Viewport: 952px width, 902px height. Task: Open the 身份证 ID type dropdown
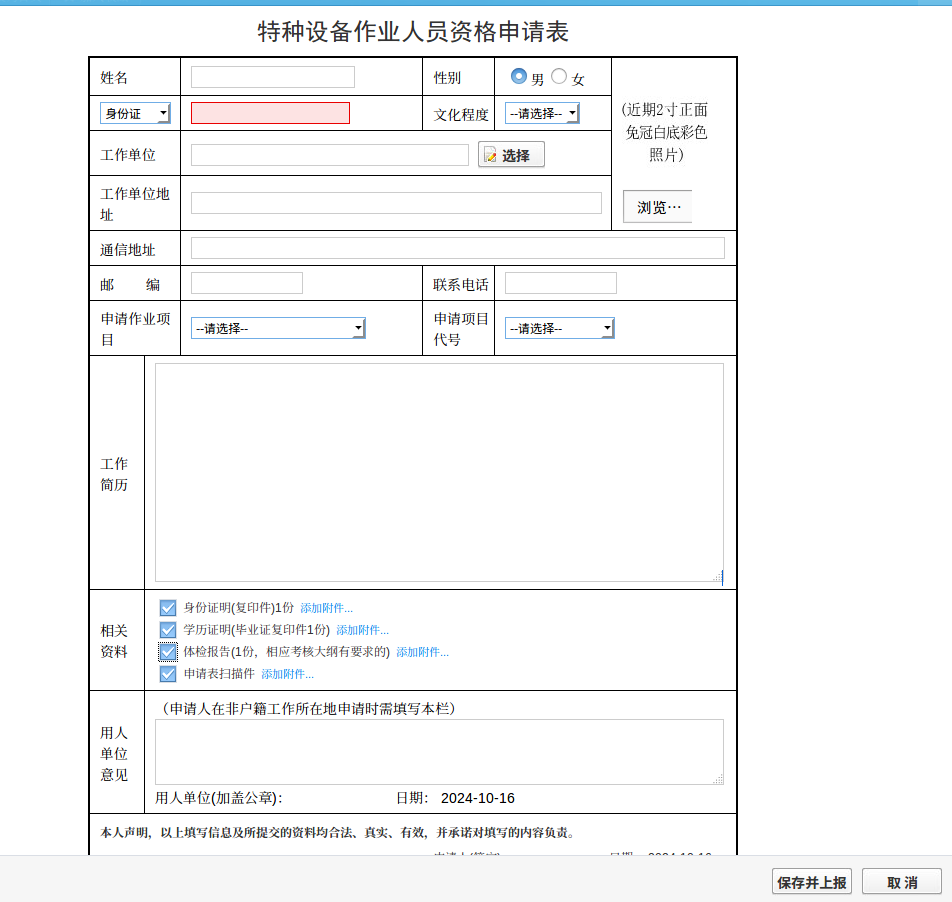(135, 114)
